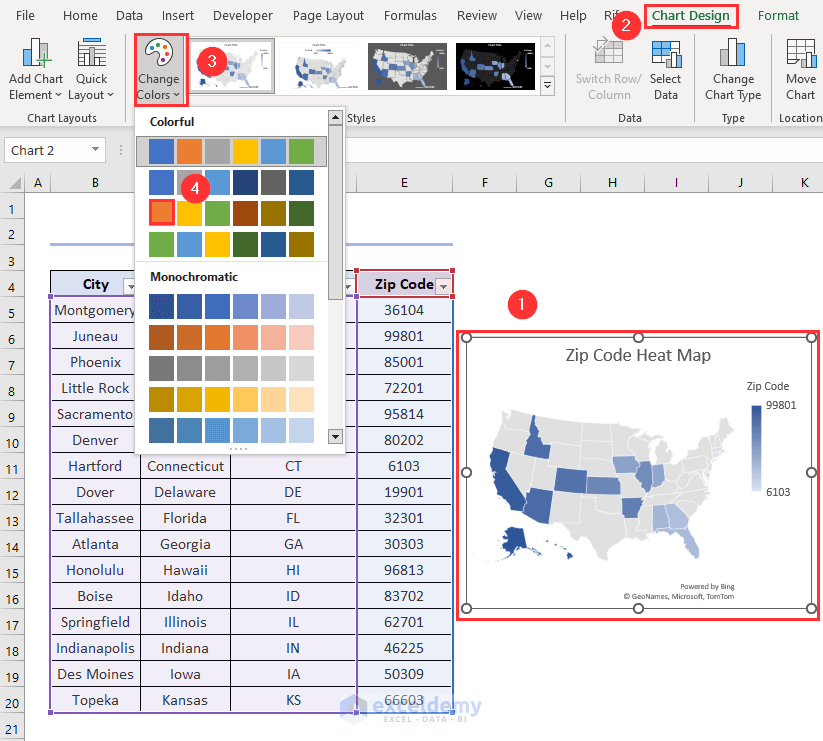823x741 pixels.
Task: Select the dark chart style thumbnail in gallery
Action: (495, 66)
